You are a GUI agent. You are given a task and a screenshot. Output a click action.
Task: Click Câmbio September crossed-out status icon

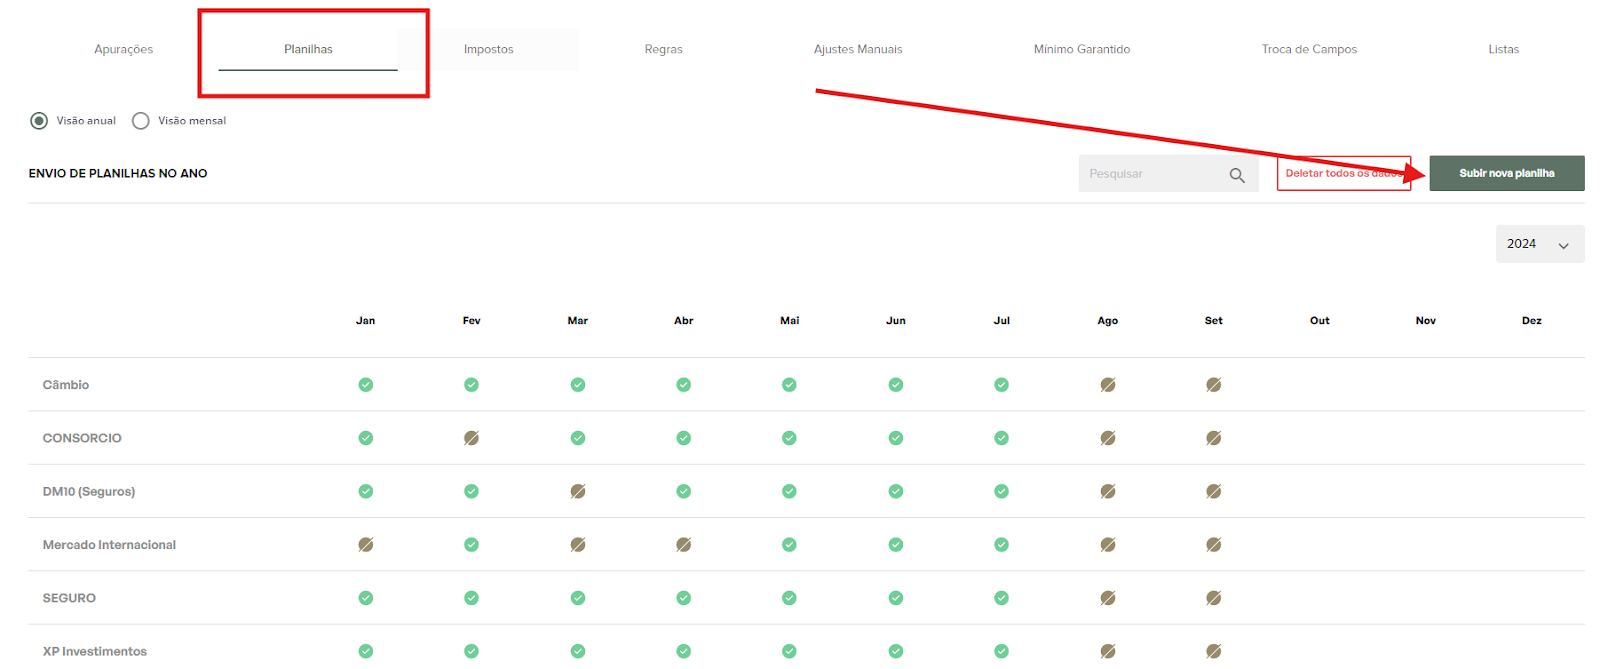point(1213,385)
